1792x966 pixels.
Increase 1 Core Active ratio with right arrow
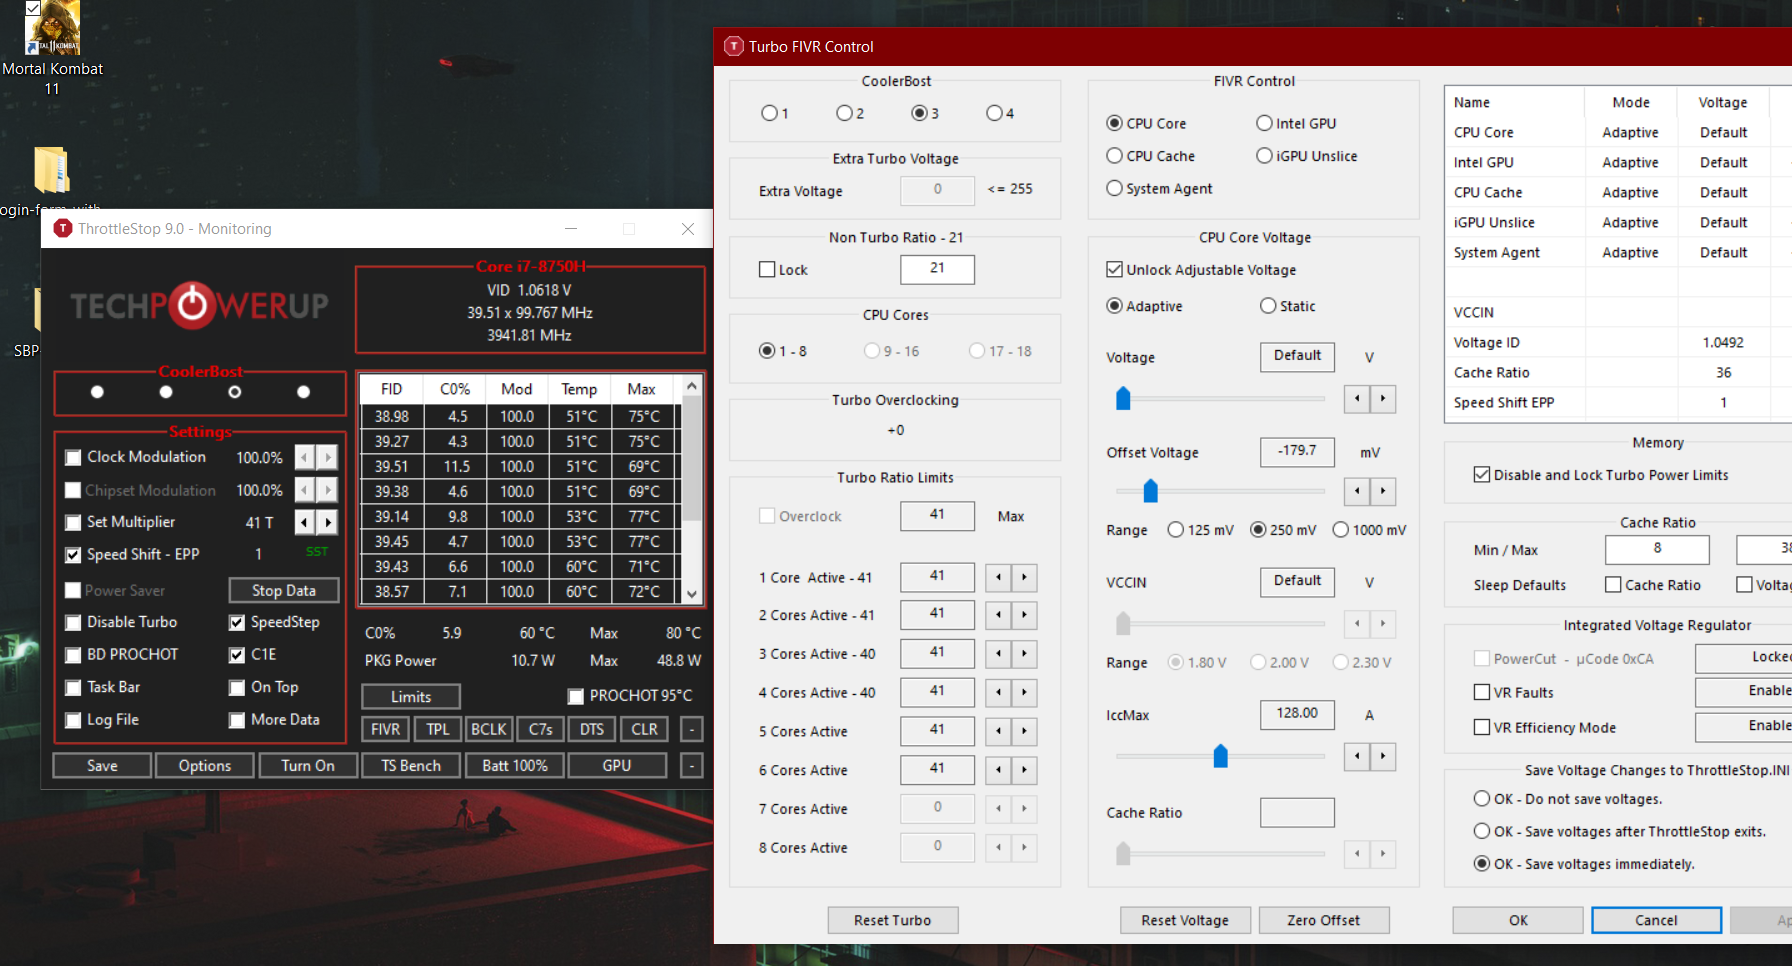(x=1024, y=577)
